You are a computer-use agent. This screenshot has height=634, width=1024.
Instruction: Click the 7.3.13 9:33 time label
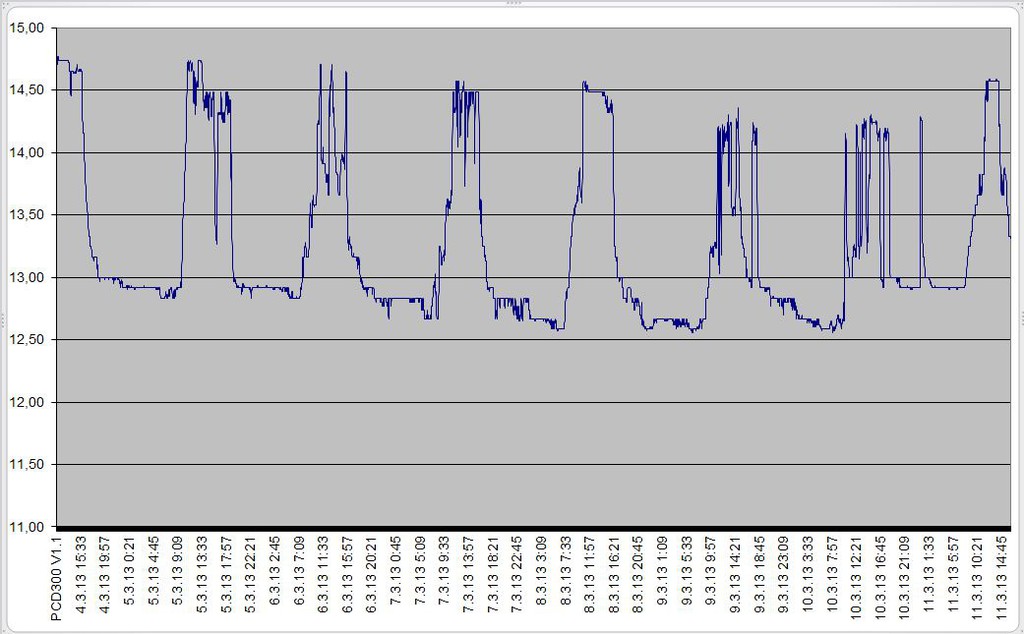443,571
